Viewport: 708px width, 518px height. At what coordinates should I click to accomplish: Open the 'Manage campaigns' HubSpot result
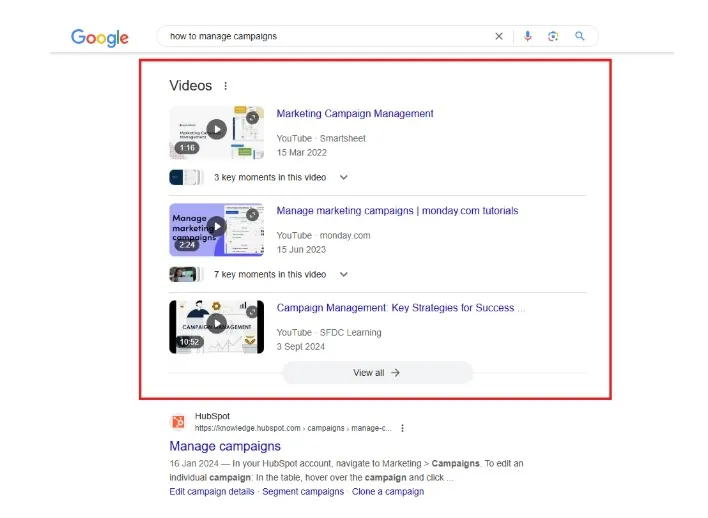(225, 446)
